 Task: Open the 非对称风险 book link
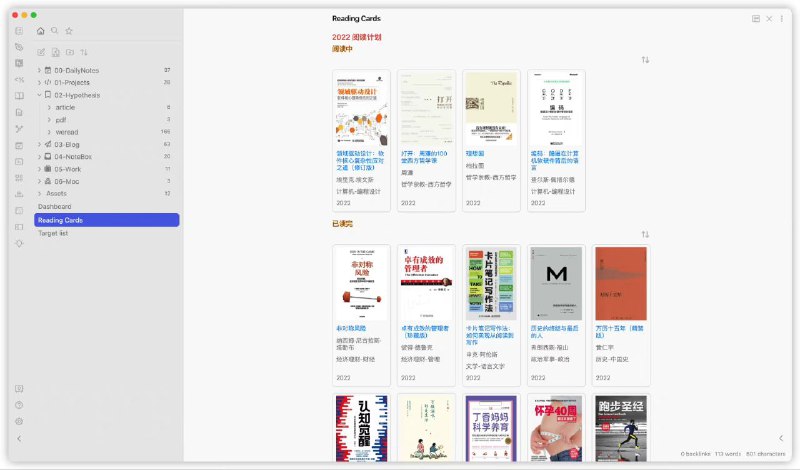pyautogui.click(x=351, y=328)
